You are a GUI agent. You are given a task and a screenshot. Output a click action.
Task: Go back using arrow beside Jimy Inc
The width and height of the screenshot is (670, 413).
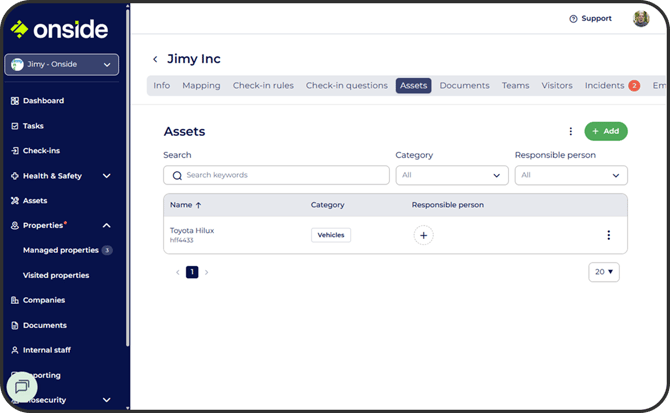(x=155, y=59)
